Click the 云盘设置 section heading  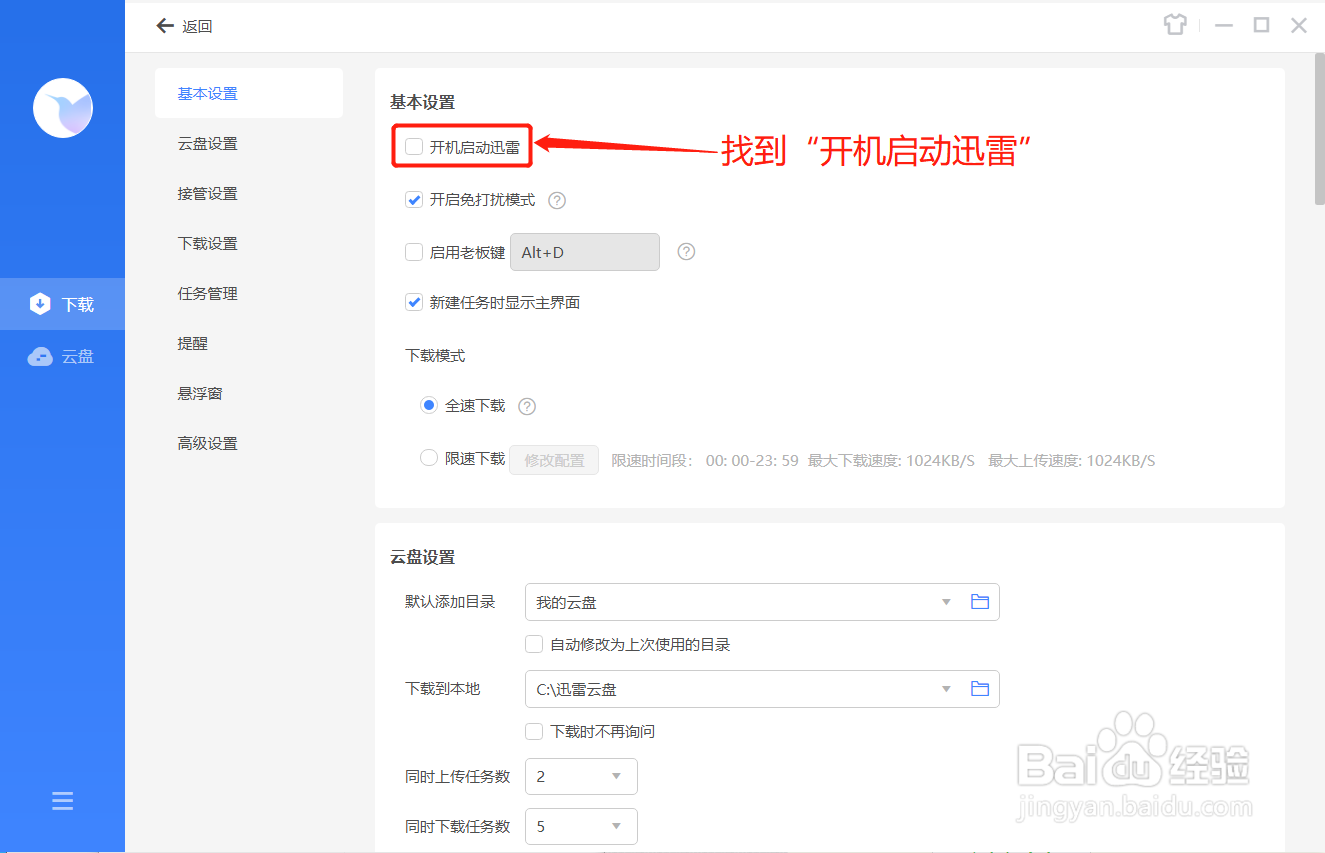point(422,557)
